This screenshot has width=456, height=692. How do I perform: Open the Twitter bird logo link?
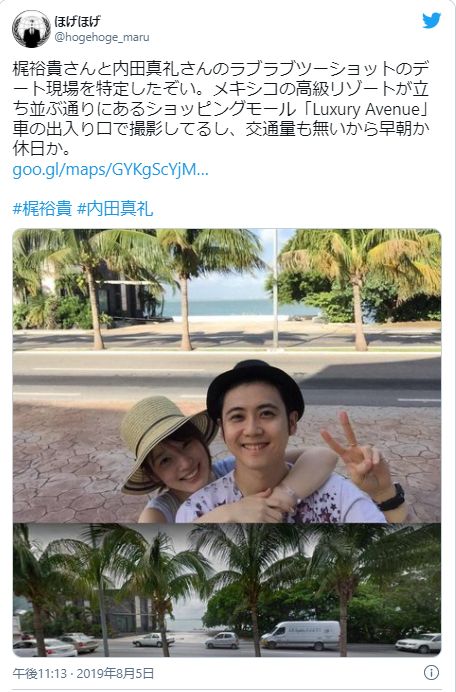click(x=431, y=20)
